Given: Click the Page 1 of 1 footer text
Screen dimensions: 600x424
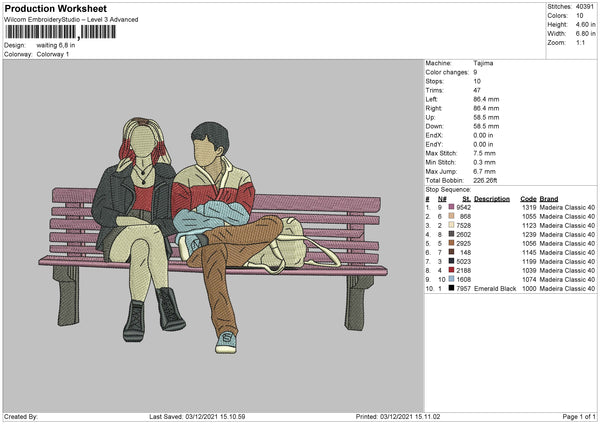Looking at the screenshot, I should point(577,416).
